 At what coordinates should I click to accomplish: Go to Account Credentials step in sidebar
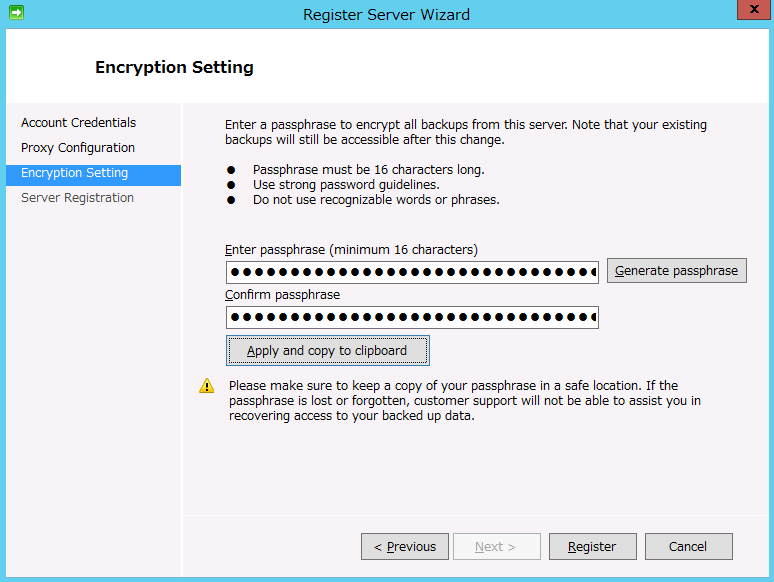tap(78, 123)
